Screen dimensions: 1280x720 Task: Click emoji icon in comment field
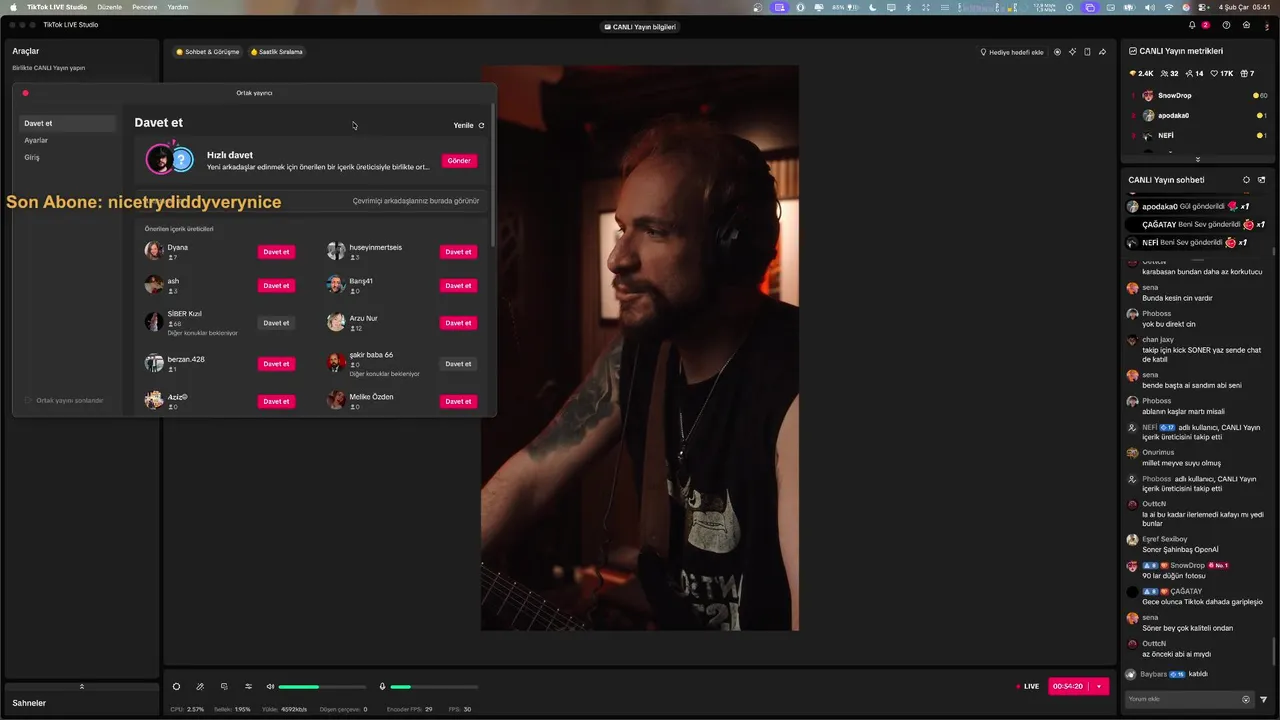pos(1246,700)
